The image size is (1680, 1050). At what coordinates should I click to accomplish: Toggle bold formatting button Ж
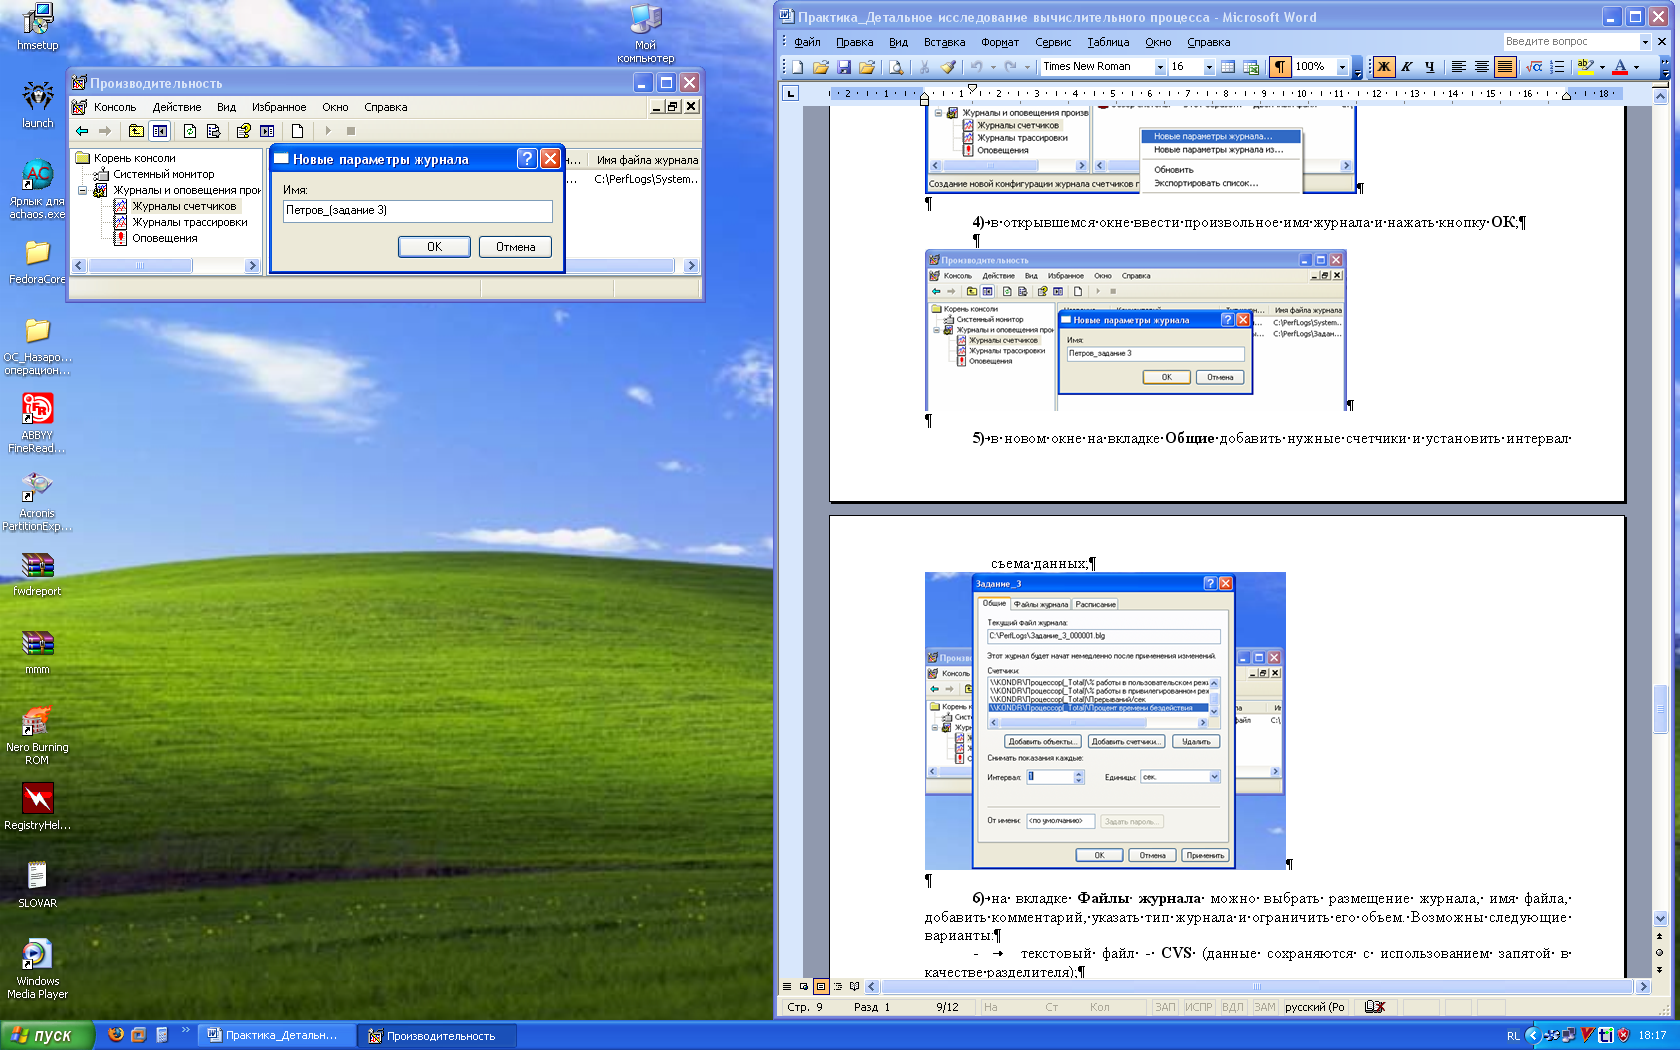(x=1384, y=67)
